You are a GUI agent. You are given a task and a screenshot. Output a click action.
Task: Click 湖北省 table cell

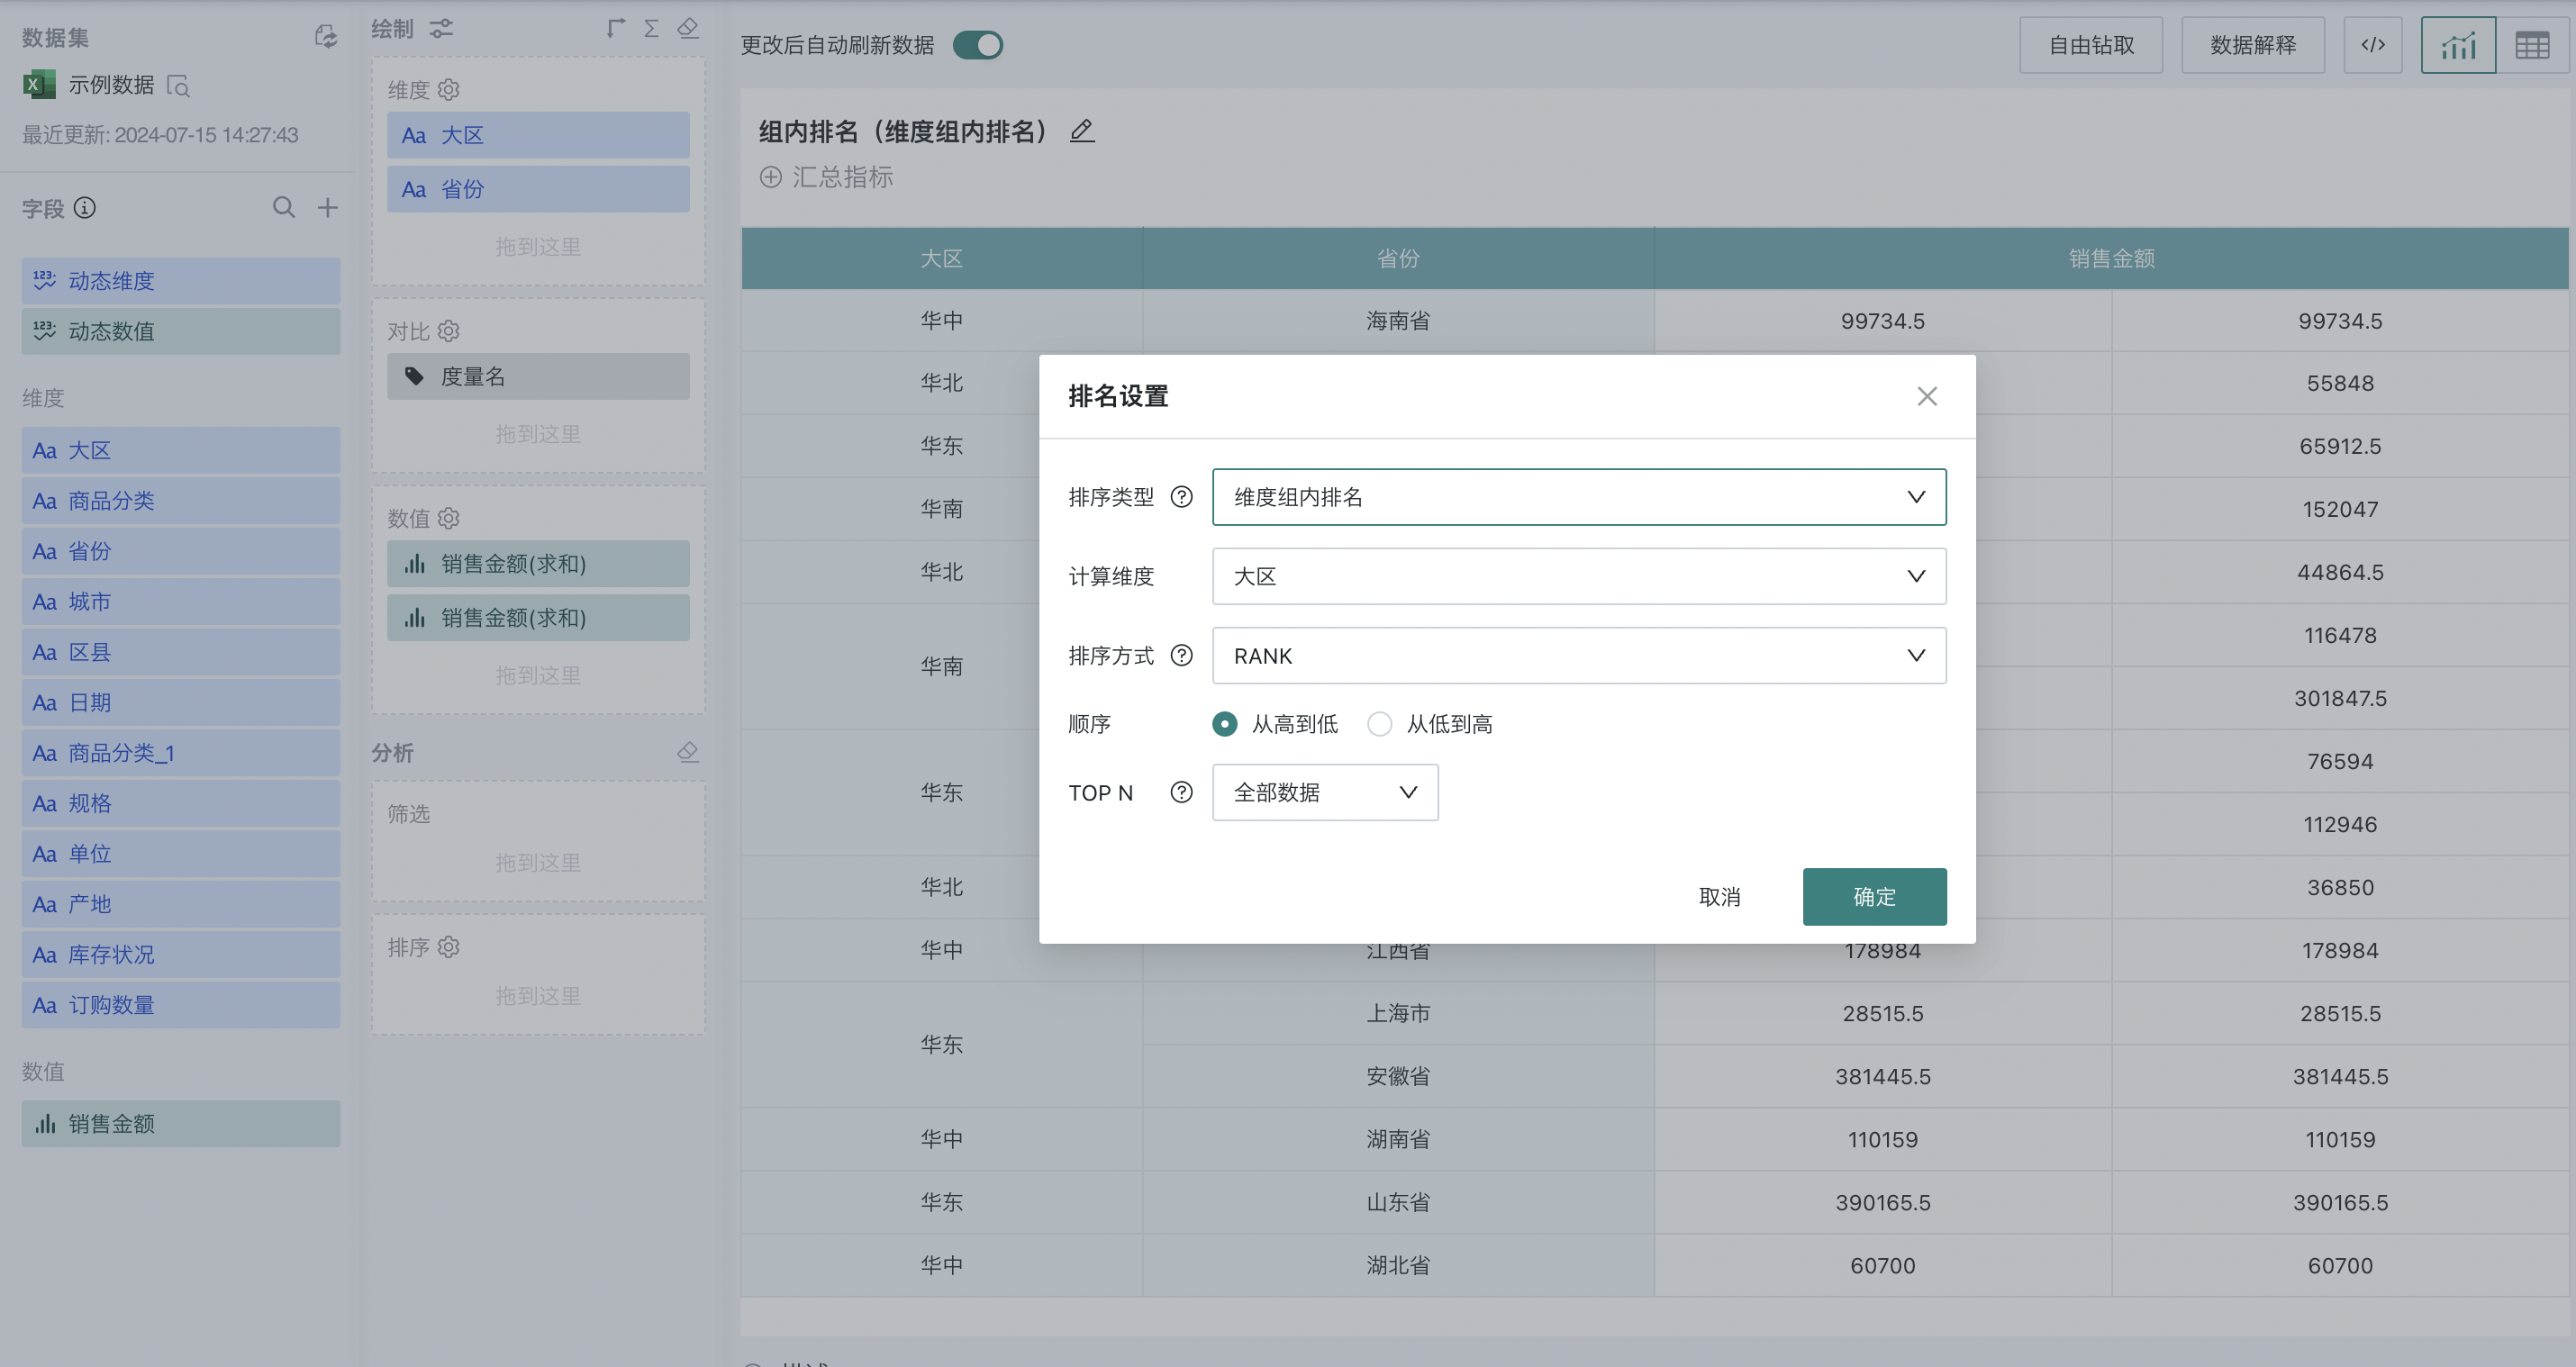point(1398,1264)
